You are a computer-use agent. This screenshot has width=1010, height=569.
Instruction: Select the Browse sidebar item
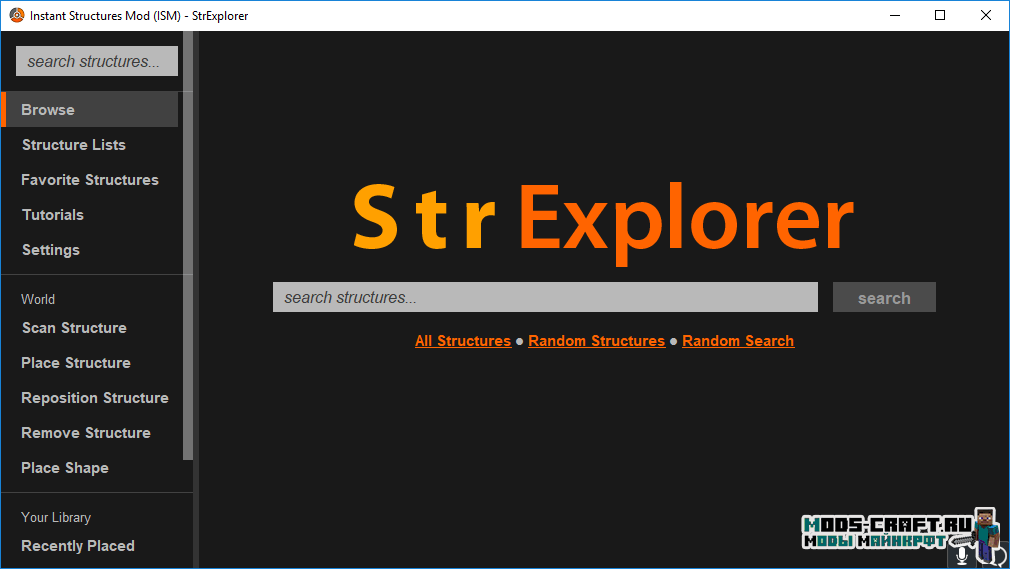pyautogui.click(x=48, y=110)
